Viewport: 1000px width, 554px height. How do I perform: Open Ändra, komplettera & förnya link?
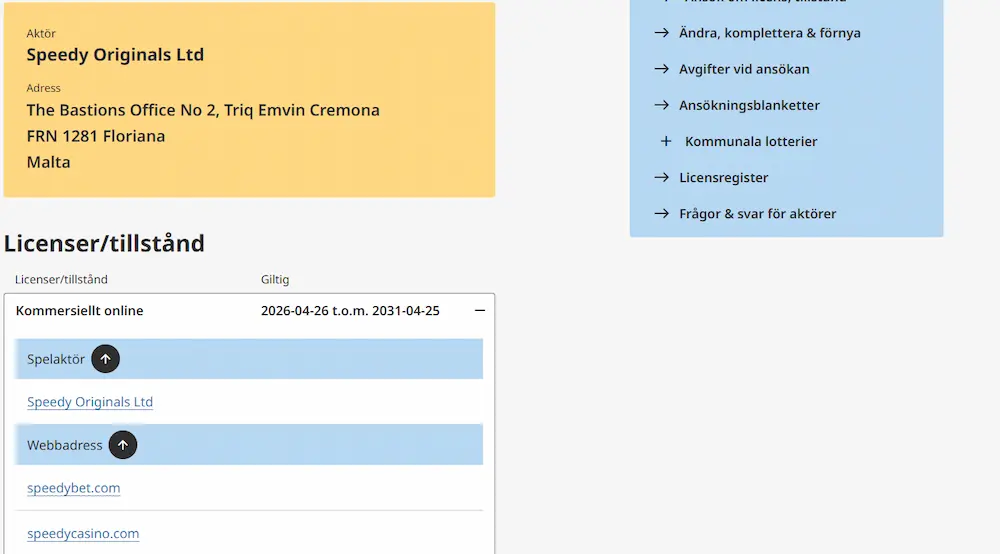tap(770, 33)
